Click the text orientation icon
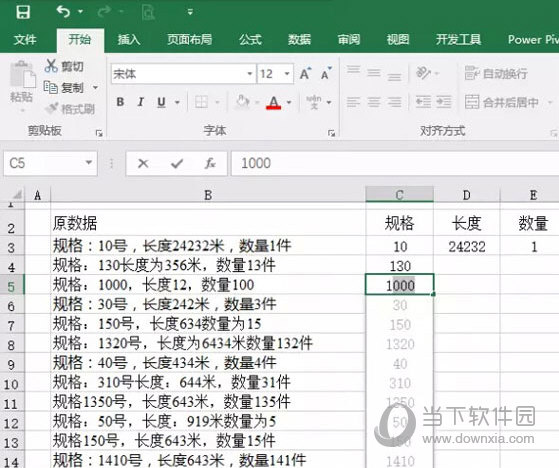The height and width of the screenshot is (468, 559). tap(424, 73)
